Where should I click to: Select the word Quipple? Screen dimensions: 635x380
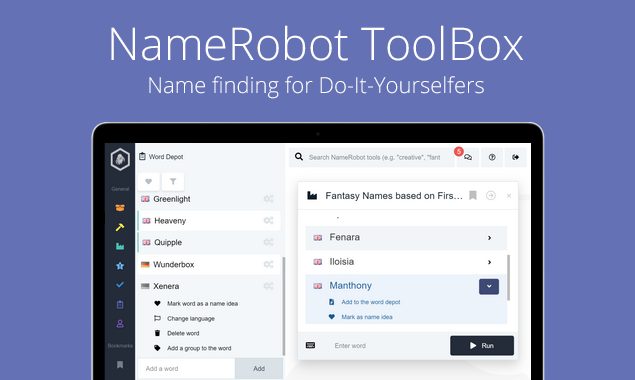coord(168,242)
